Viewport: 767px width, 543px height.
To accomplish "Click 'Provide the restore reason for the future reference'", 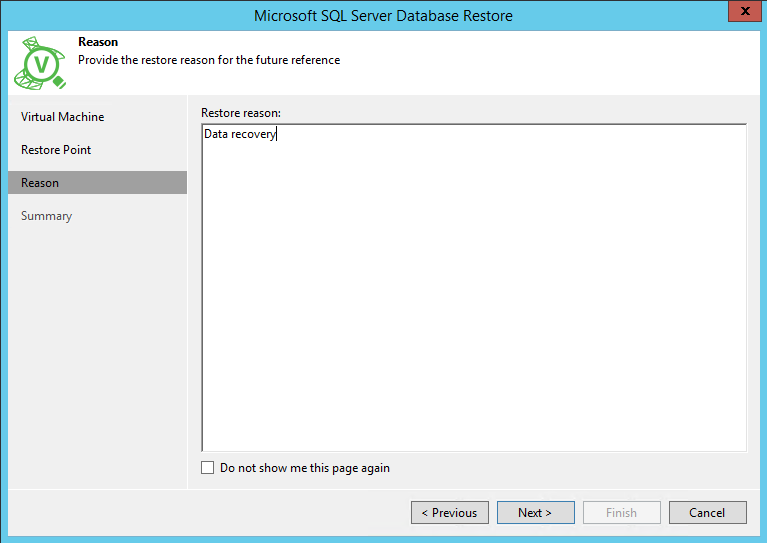I will [209, 60].
